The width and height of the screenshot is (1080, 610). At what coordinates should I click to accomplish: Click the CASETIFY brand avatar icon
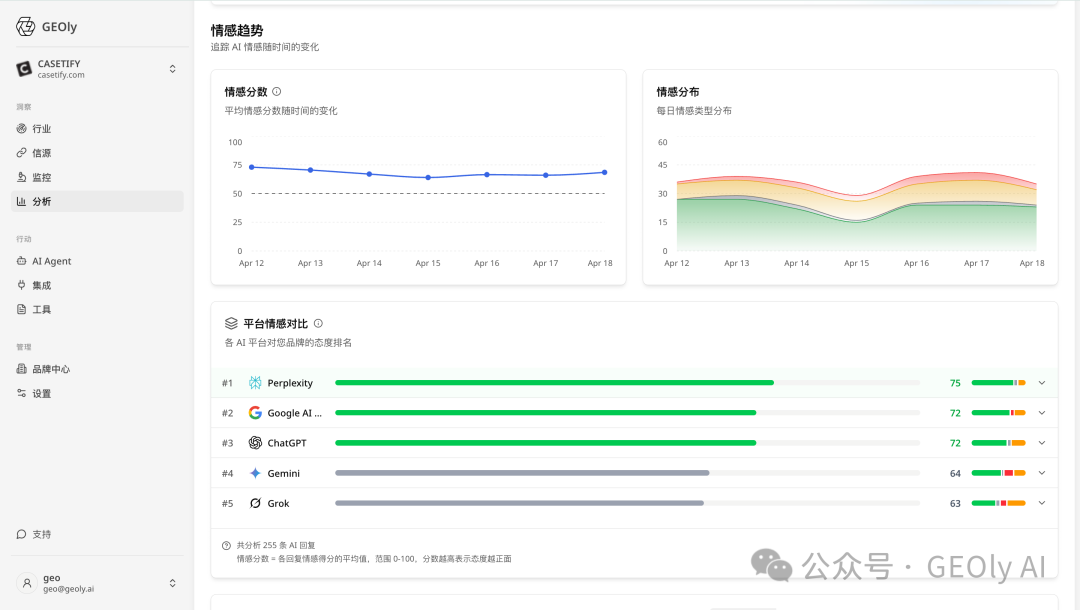coord(23,69)
